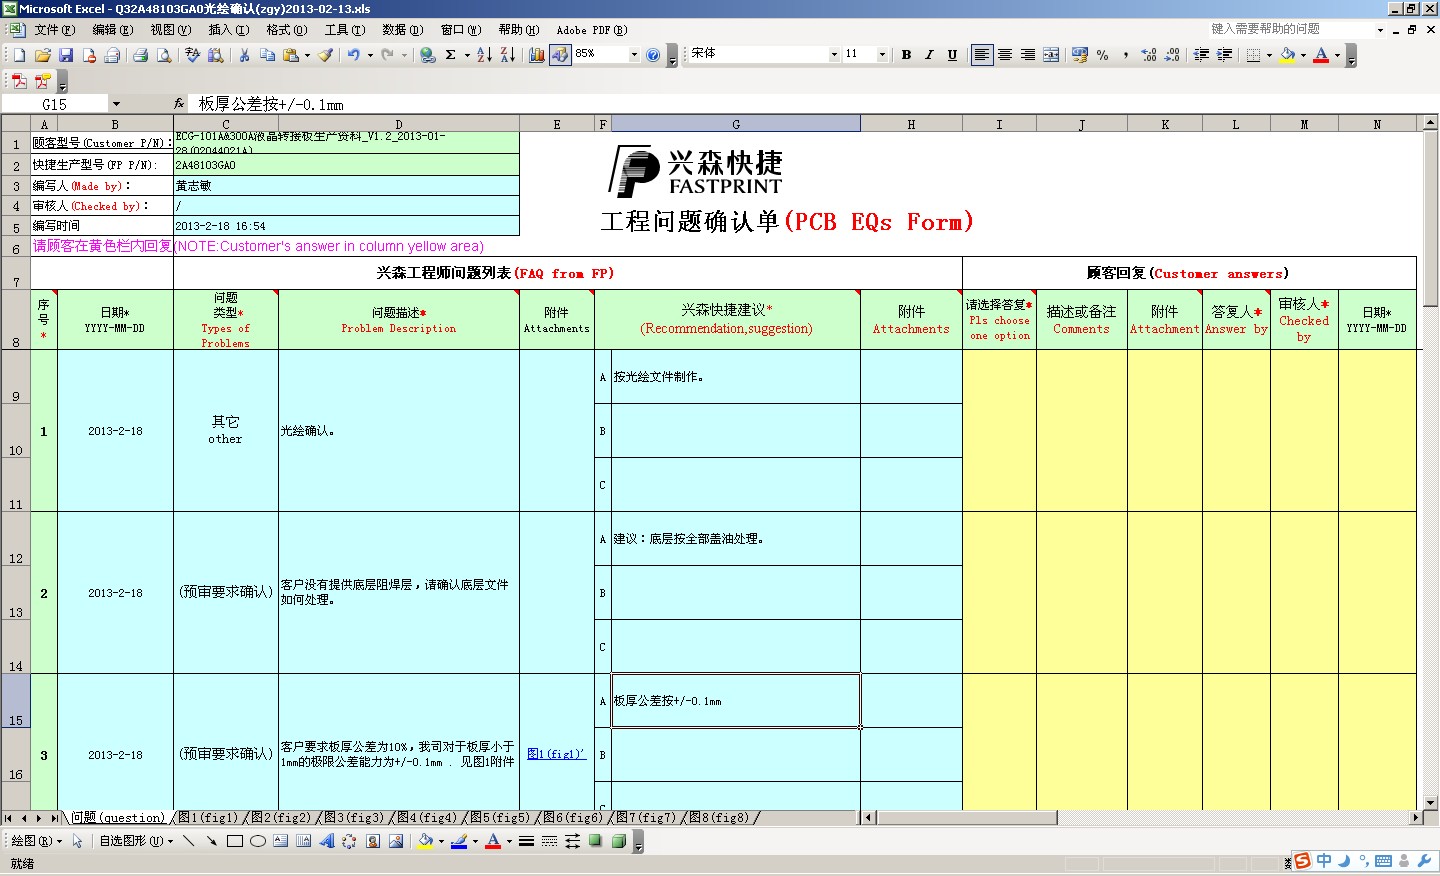
Task: Apply percent style formatting
Action: [x=1103, y=55]
